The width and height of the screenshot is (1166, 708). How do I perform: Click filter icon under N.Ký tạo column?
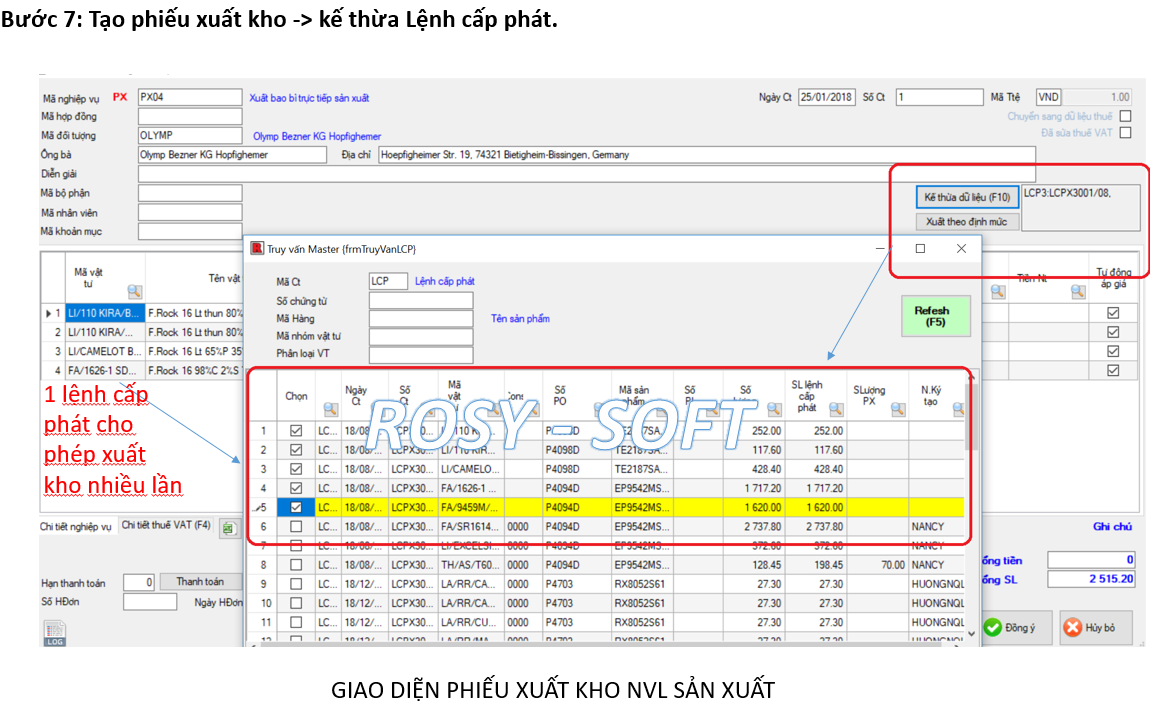click(x=958, y=409)
